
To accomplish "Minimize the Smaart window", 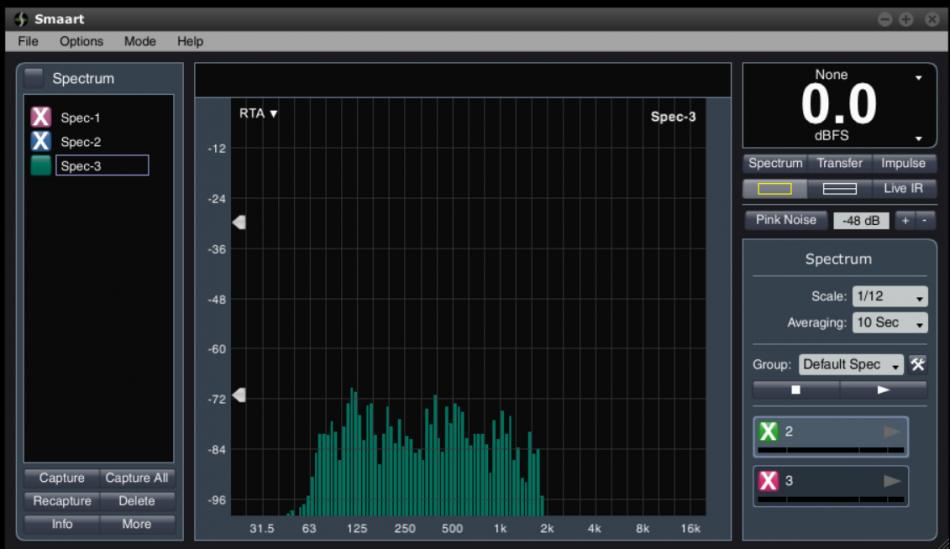I will point(885,19).
